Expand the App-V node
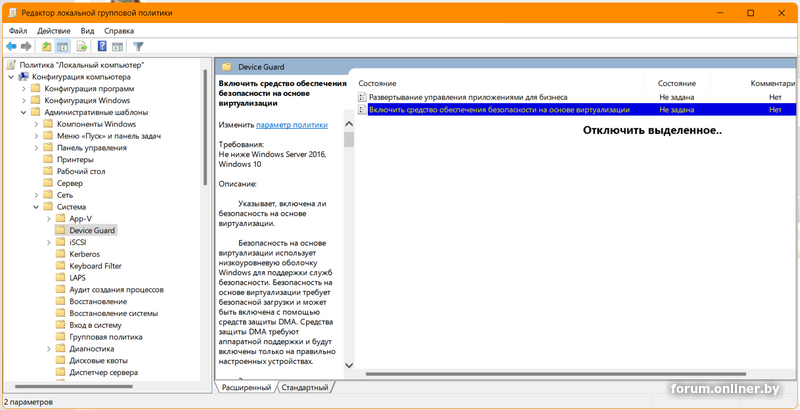 pos(48,219)
